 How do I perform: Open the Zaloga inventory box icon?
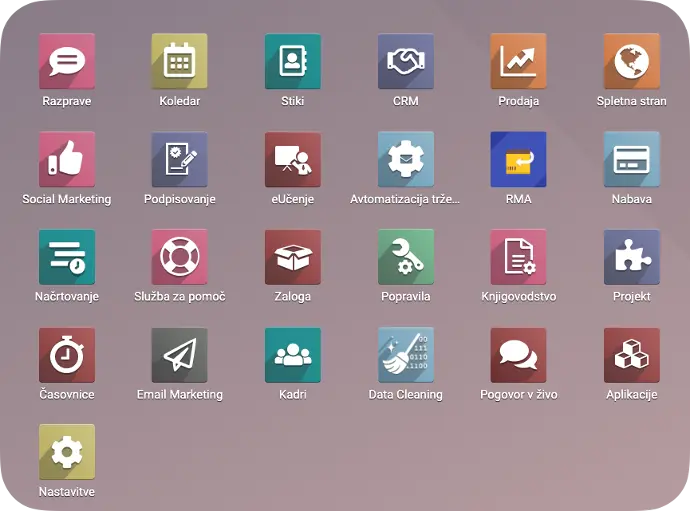tap(293, 257)
